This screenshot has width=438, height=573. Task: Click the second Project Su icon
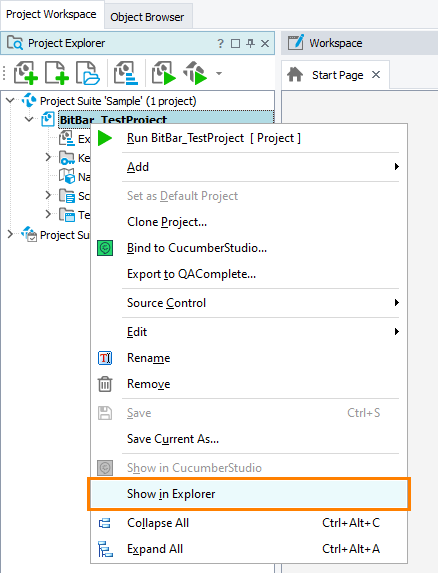29,234
